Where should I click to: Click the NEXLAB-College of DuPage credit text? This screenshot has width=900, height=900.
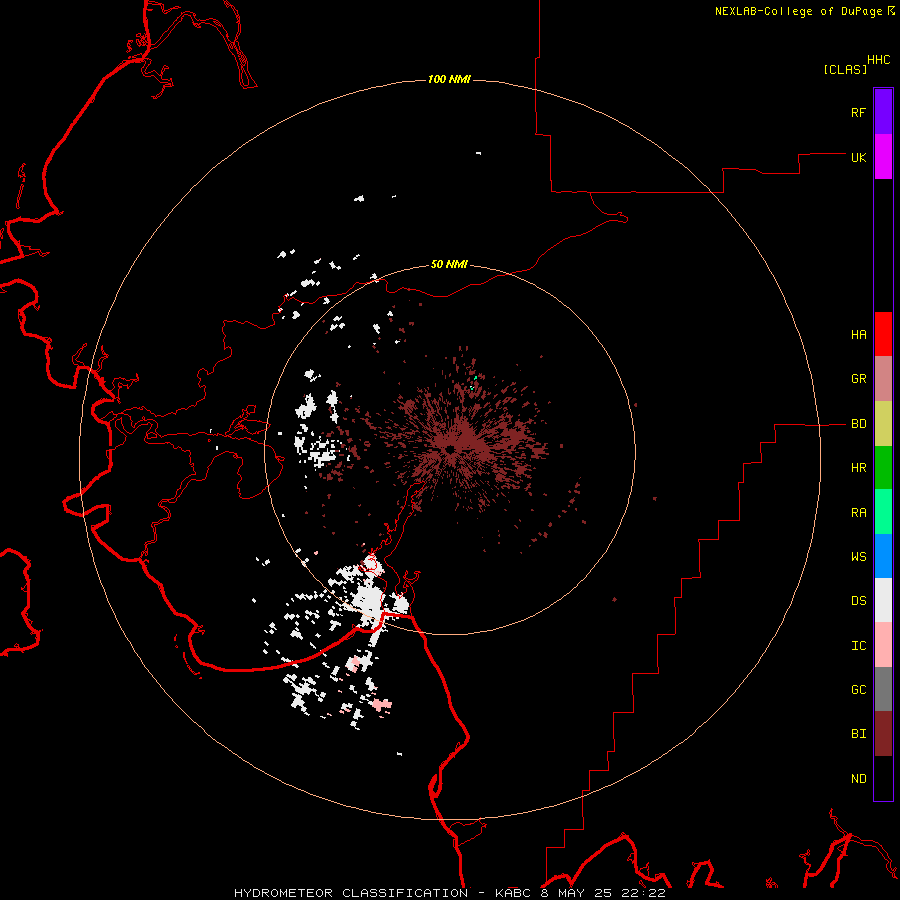pos(798,11)
